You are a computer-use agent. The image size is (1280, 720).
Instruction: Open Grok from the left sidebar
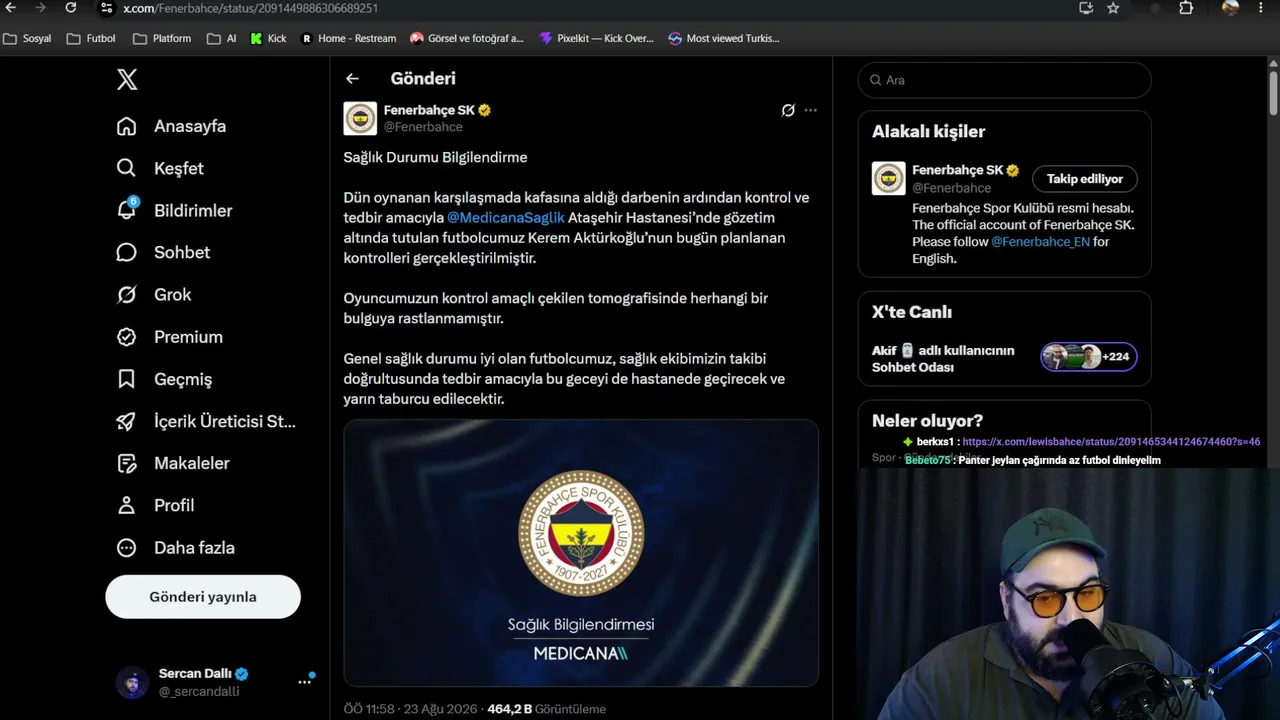click(x=154, y=294)
